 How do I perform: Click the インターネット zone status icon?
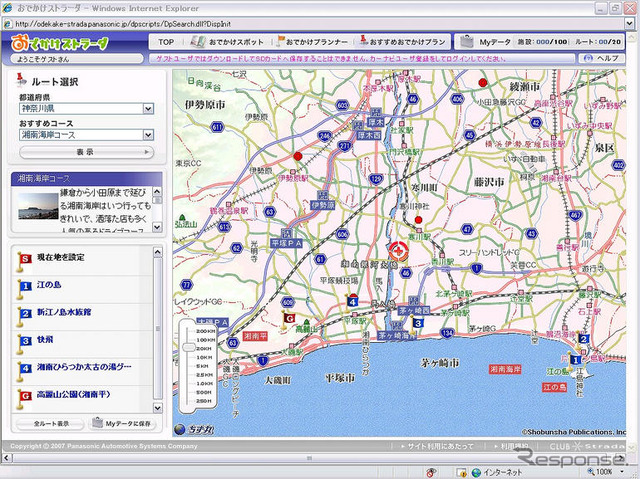coord(476,472)
